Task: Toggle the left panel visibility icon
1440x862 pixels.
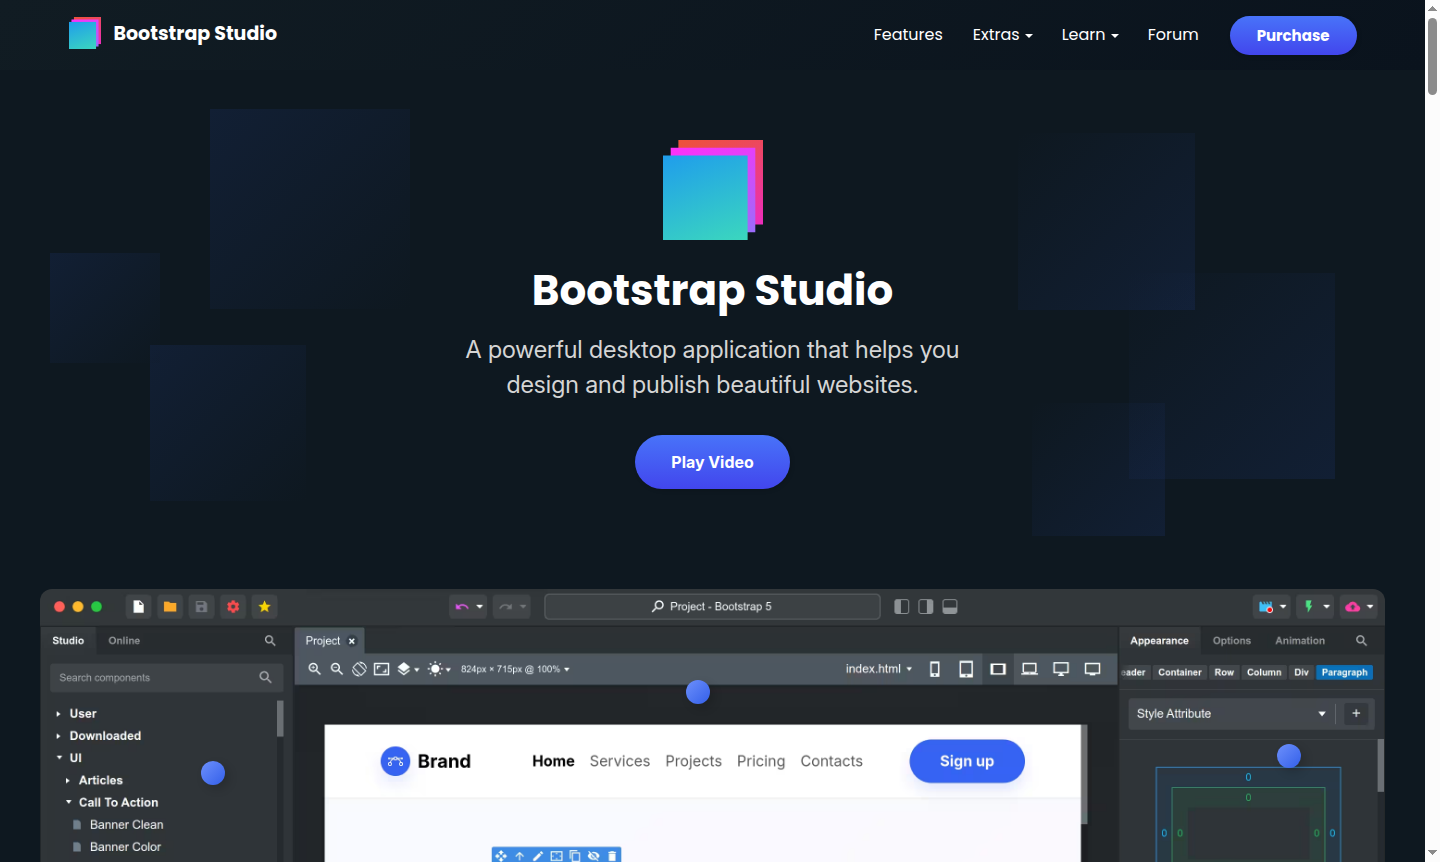Action: [901, 606]
